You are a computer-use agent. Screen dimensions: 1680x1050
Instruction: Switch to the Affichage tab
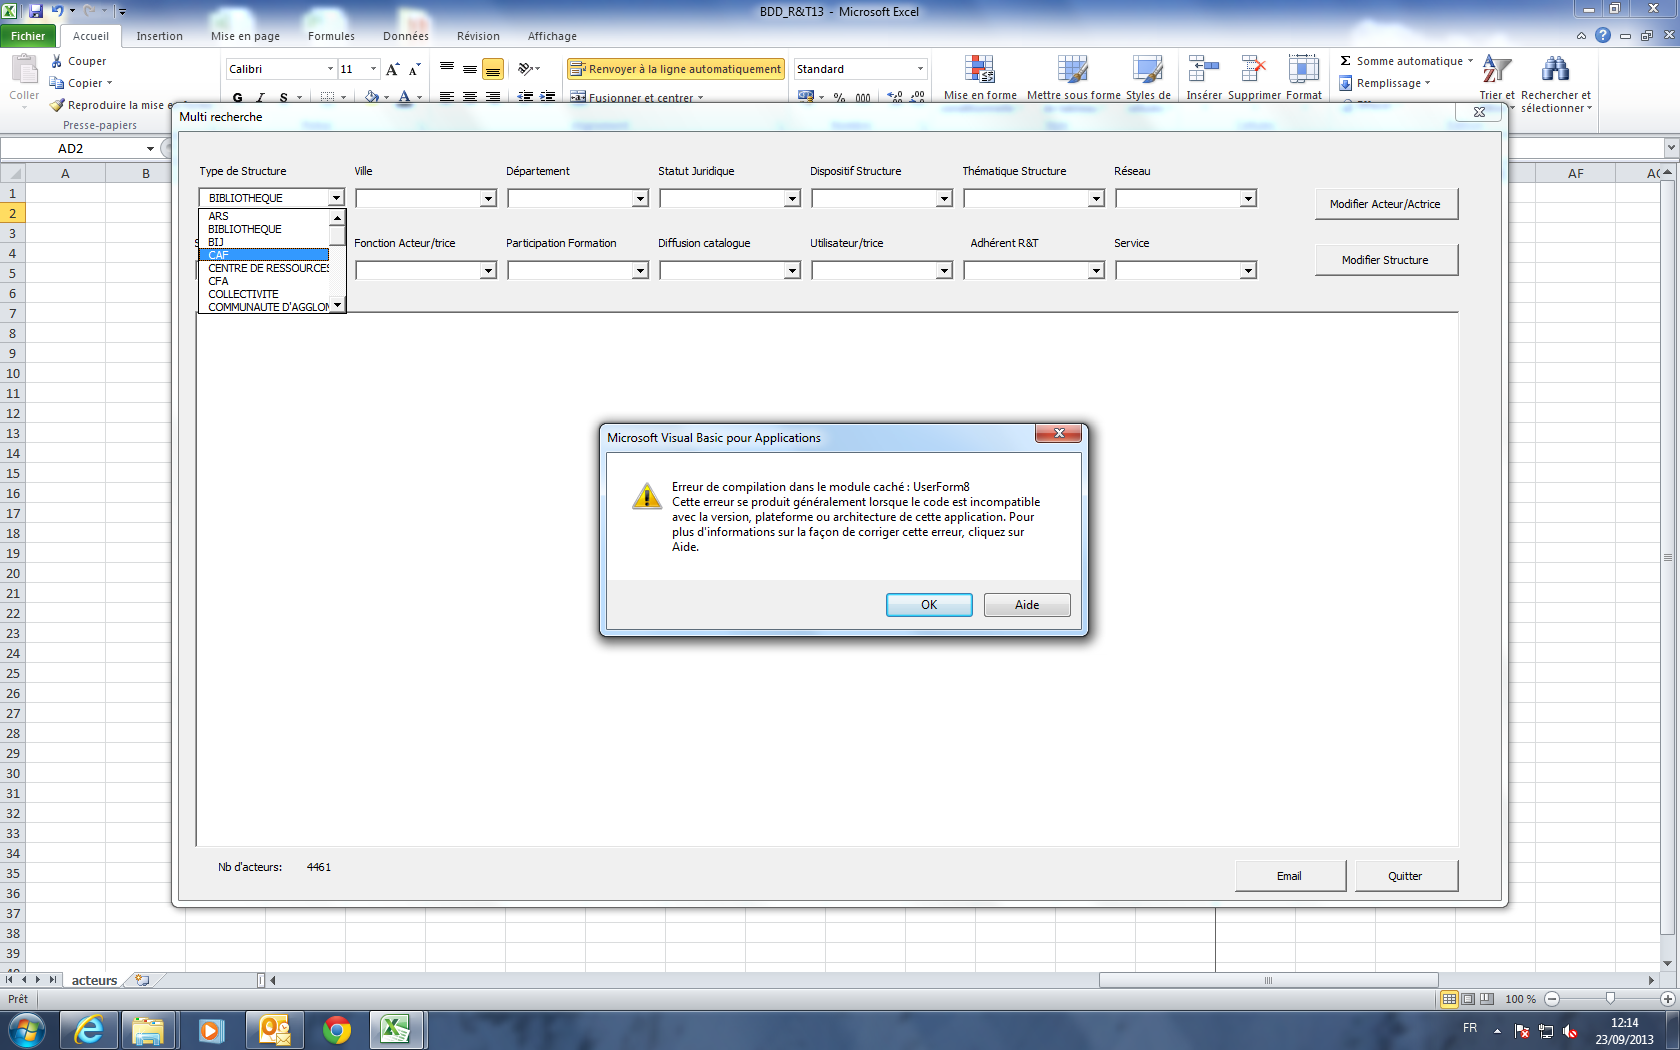552,36
